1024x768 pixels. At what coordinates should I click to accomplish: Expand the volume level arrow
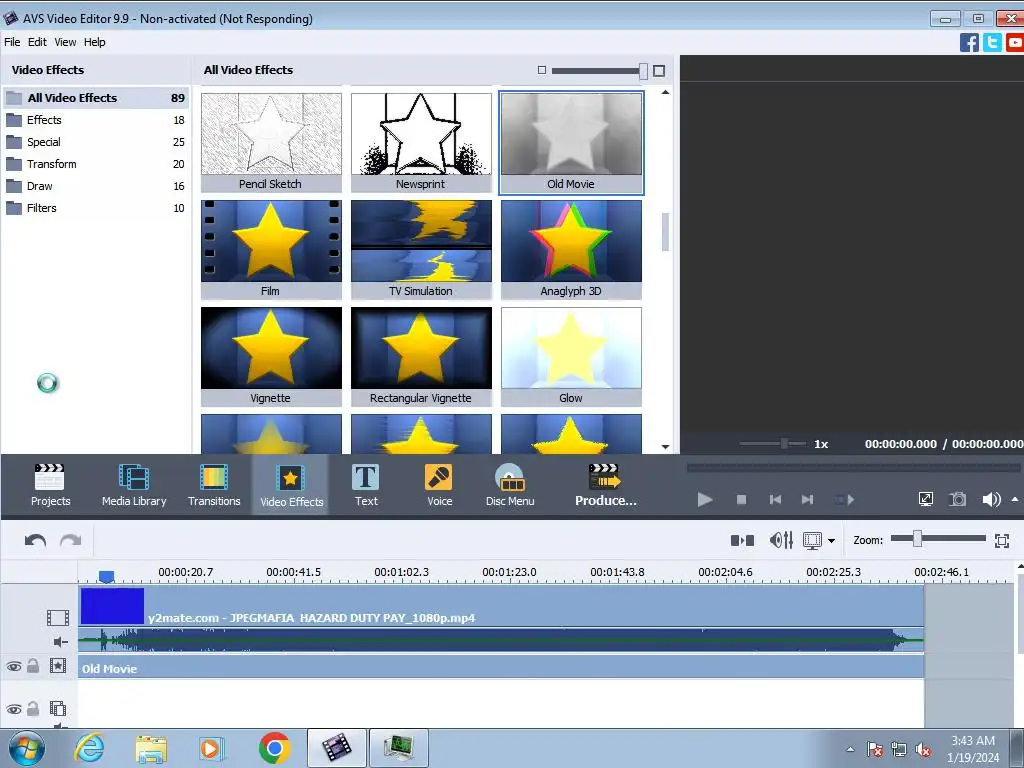click(1015, 500)
